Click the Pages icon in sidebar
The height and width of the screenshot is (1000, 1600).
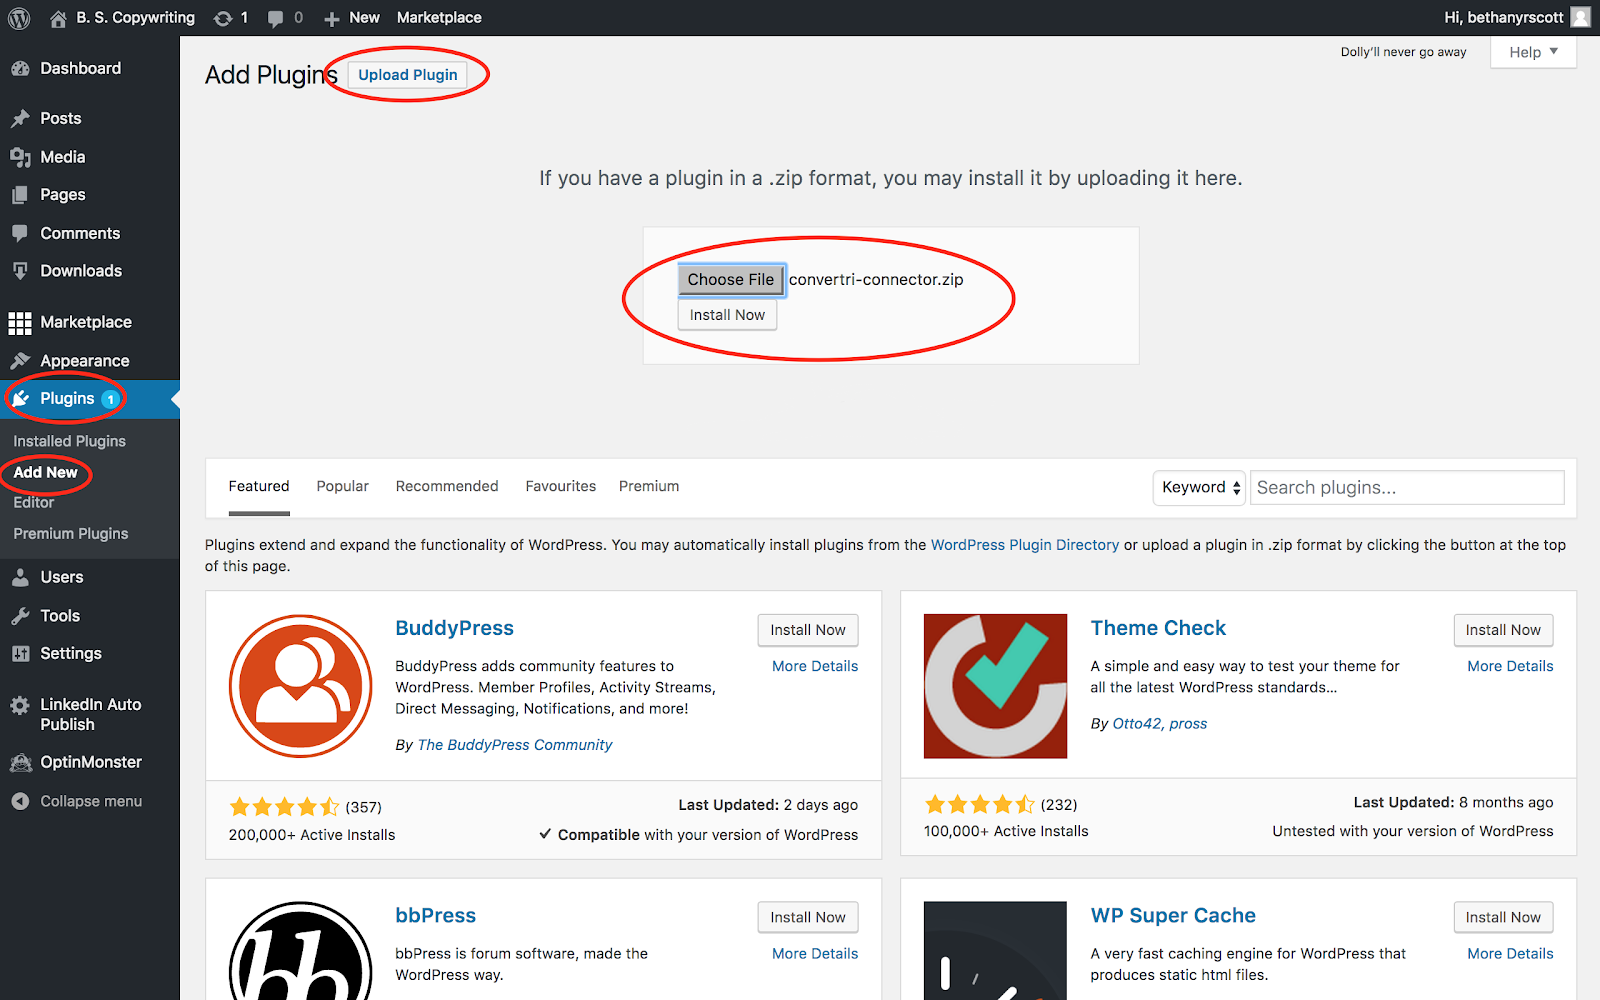click(20, 195)
